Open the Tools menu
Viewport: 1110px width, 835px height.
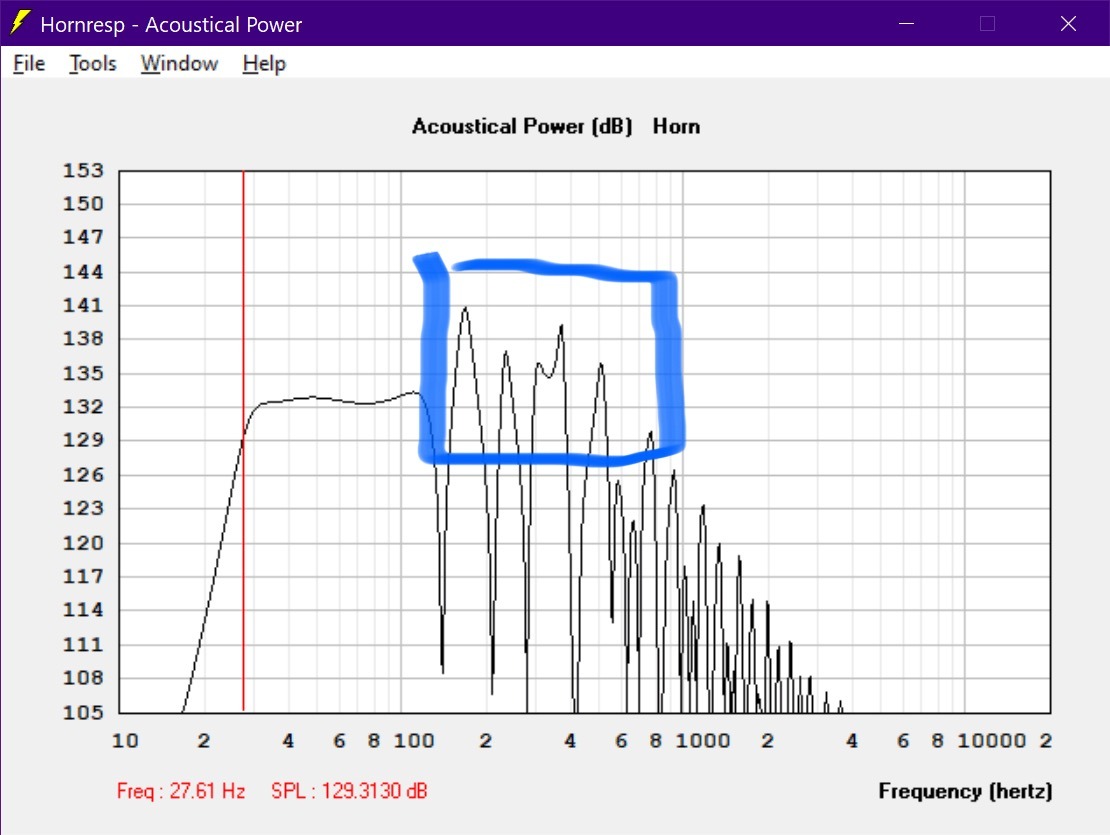click(93, 64)
